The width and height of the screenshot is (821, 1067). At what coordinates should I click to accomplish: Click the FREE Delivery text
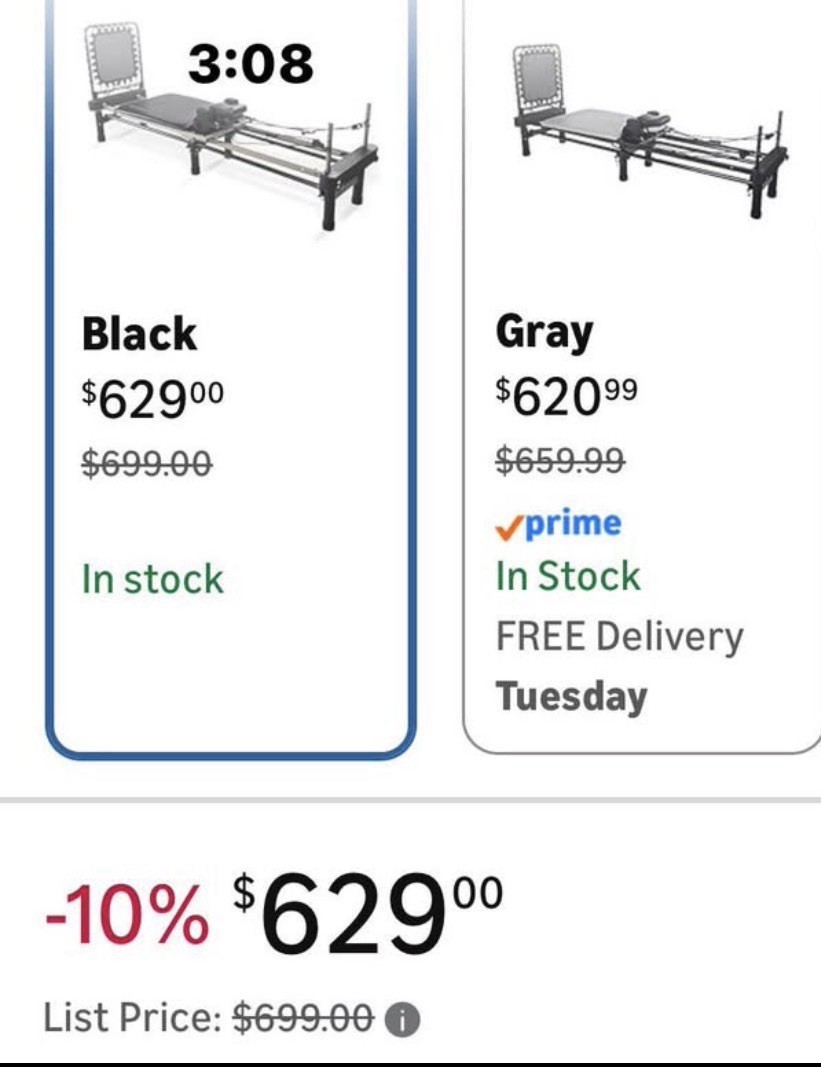click(619, 638)
